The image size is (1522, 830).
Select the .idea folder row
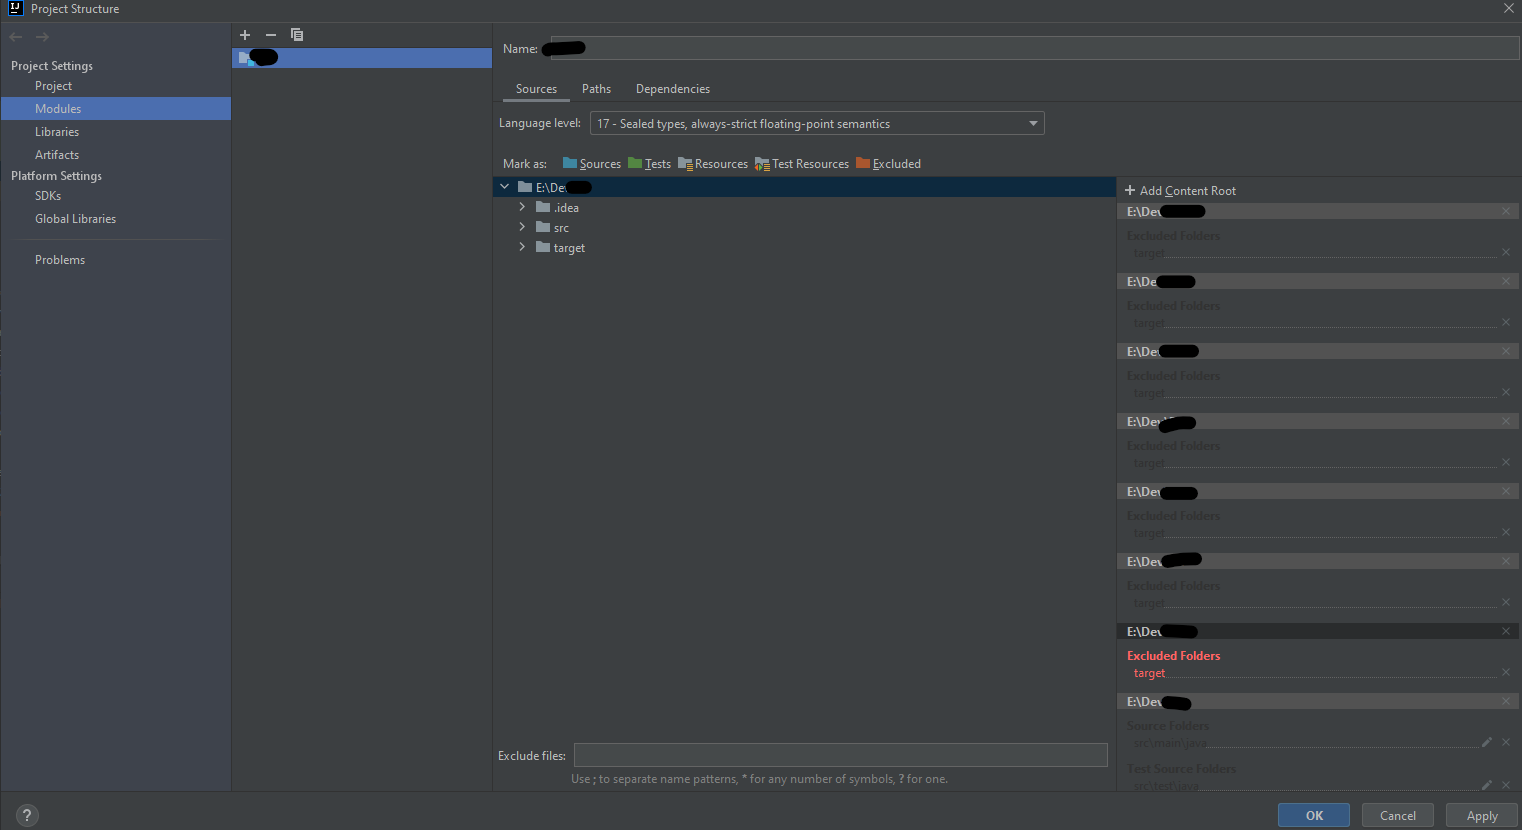[804, 207]
